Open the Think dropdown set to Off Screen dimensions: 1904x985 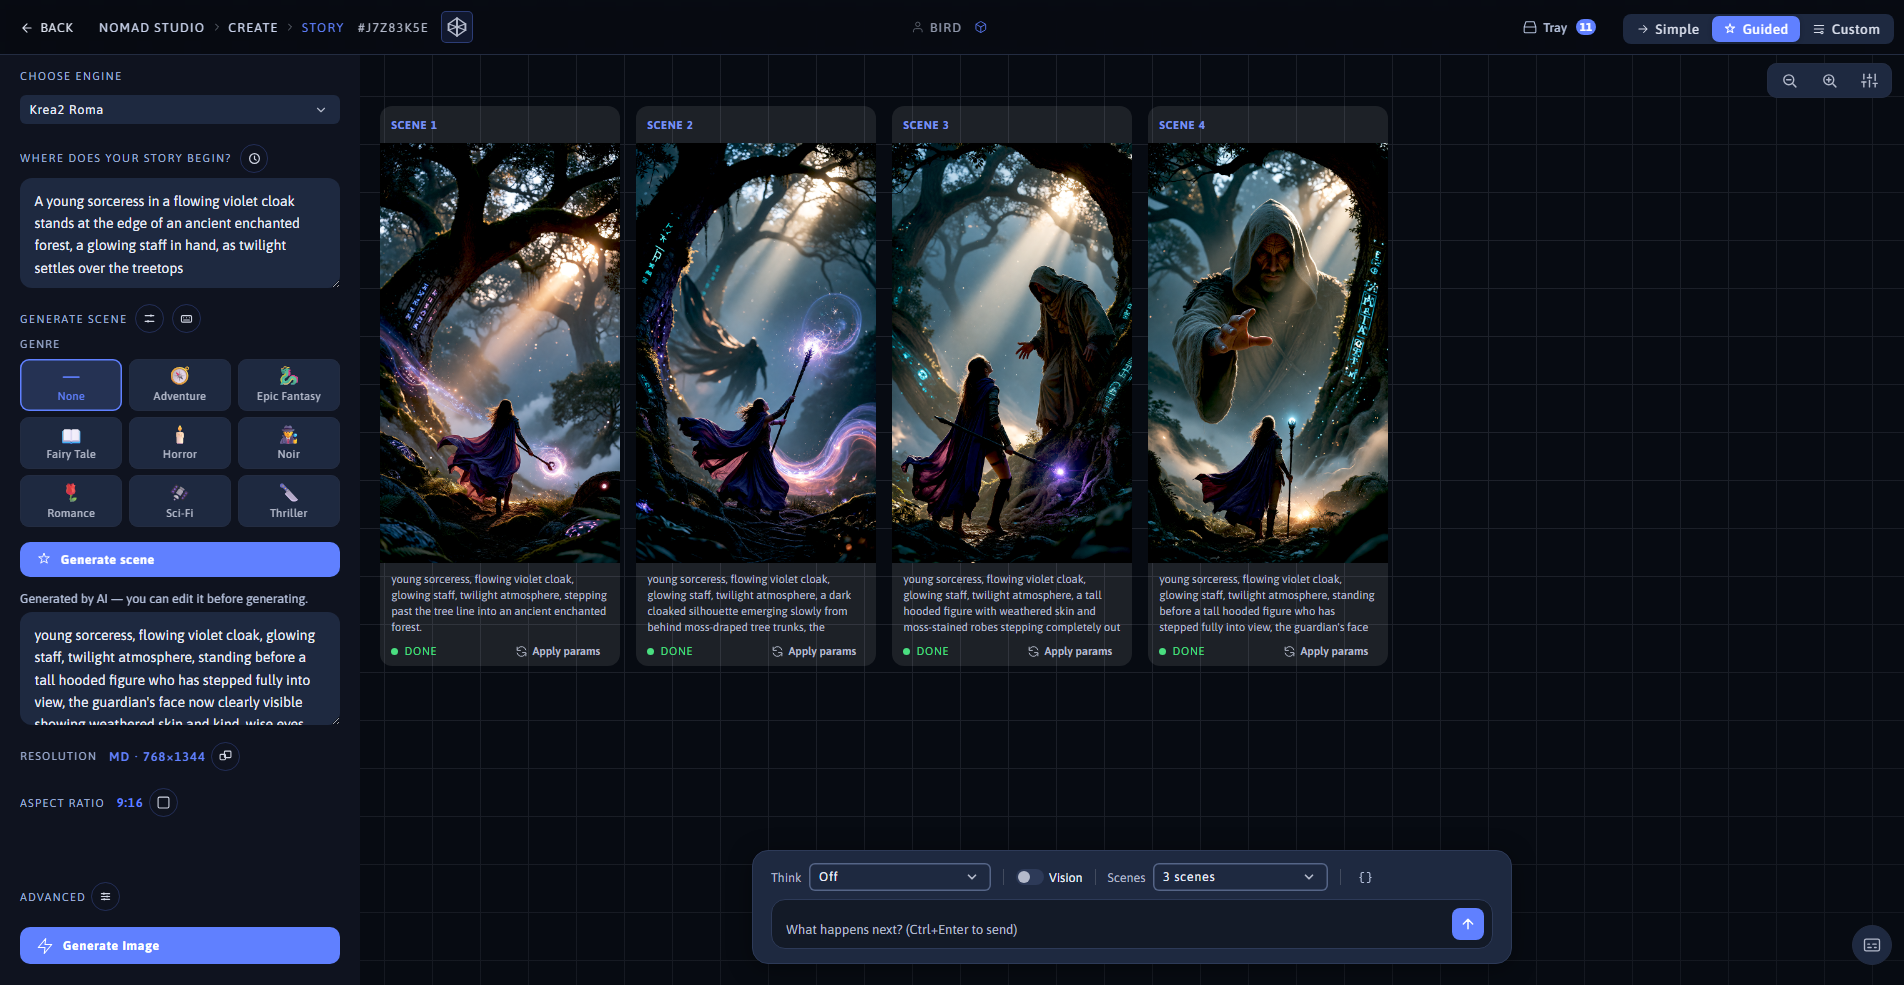pyautogui.click(x=899, y=877)
